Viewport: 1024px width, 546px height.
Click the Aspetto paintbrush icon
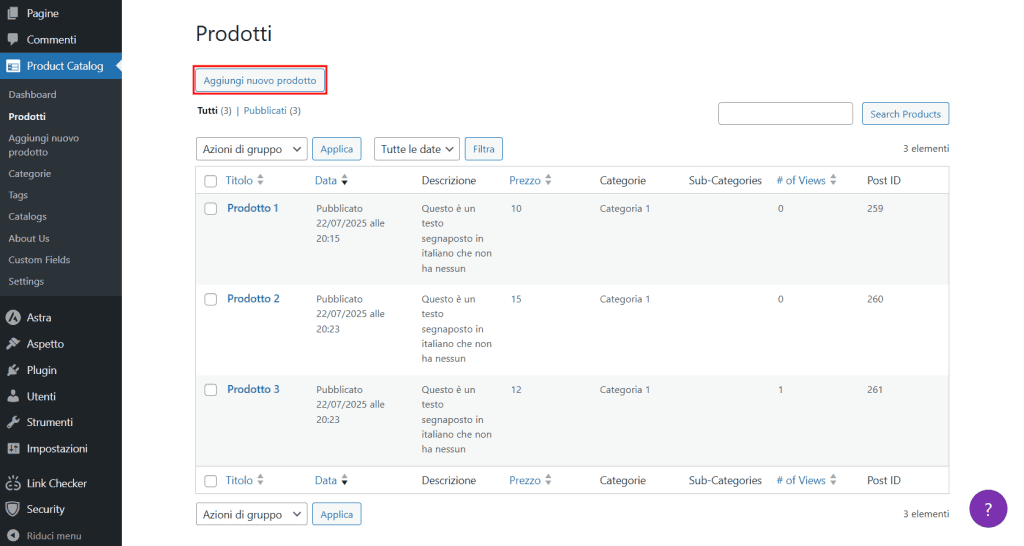tap(13, 344)
